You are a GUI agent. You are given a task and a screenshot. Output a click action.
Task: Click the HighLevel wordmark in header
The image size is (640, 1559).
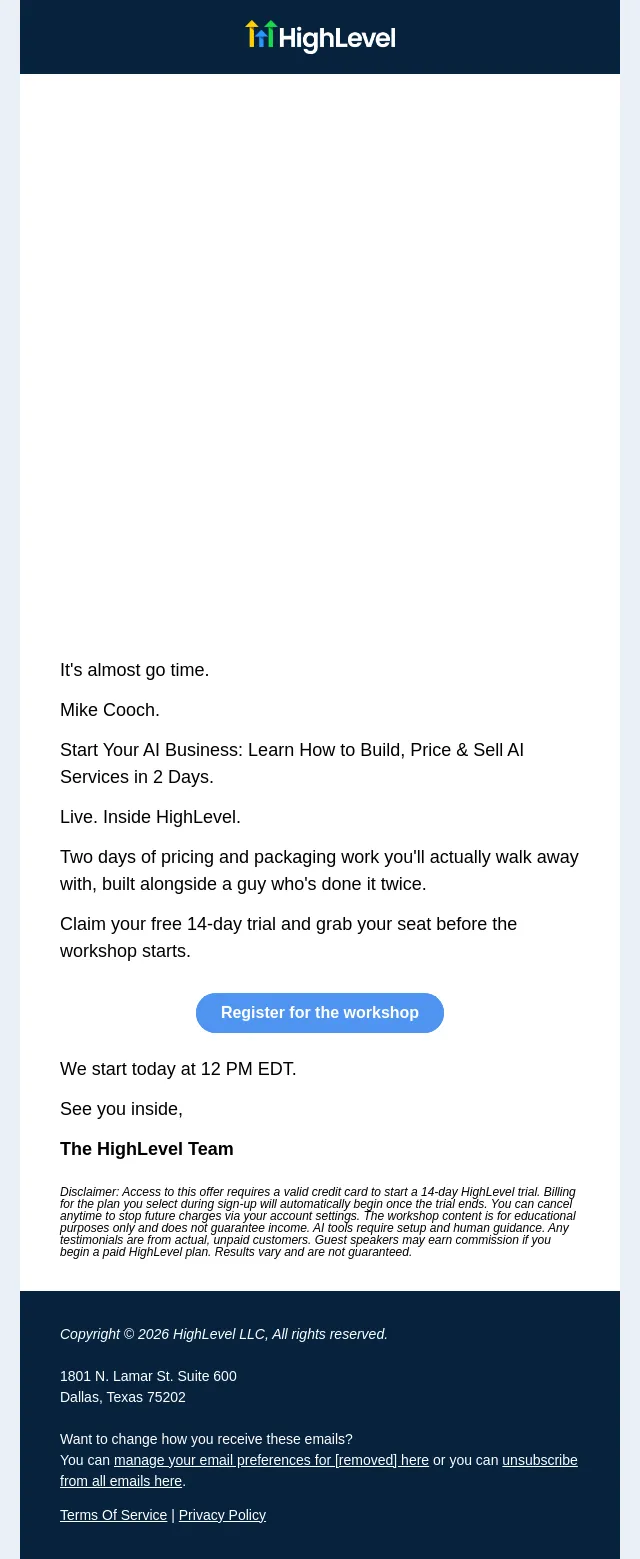pos(337,39)
